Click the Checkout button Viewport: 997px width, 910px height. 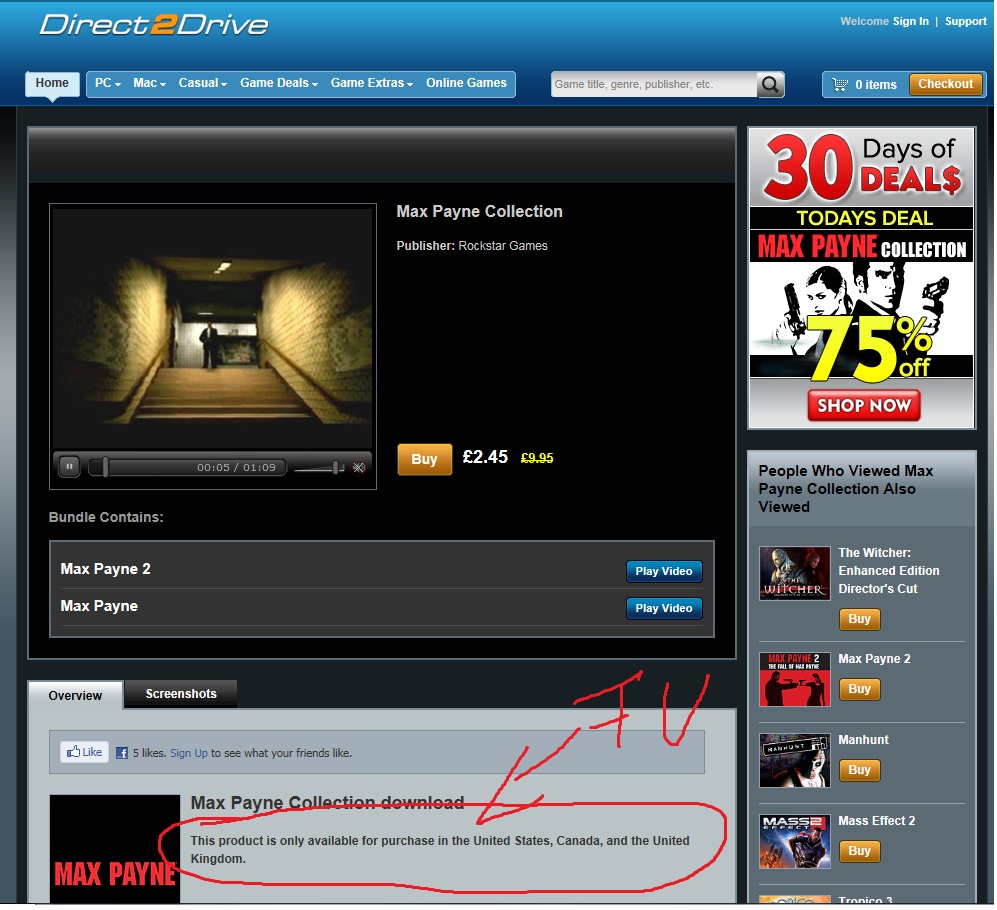[x=945, y=84]
